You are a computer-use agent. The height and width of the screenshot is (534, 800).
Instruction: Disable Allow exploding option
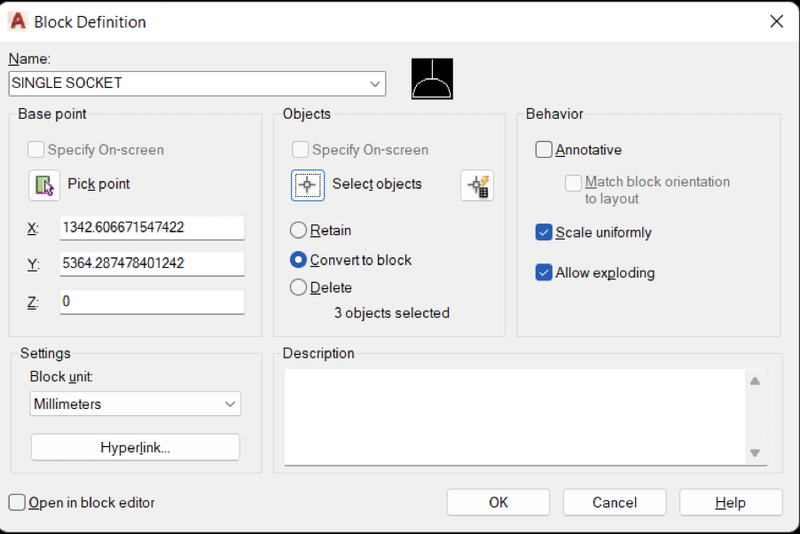click(544, 272)
